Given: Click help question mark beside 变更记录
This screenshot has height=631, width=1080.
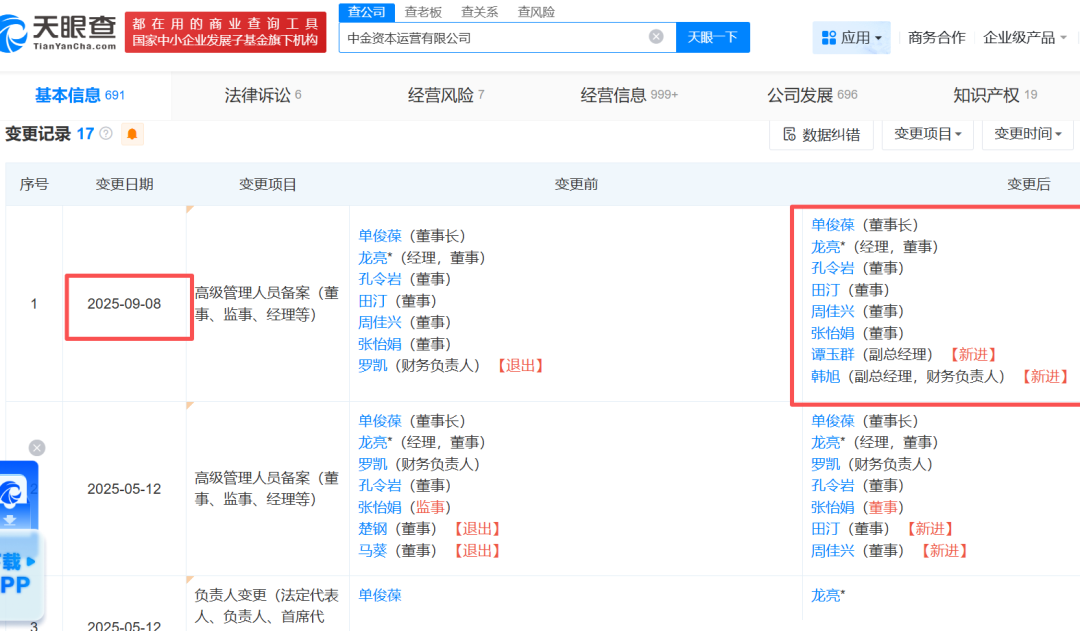Looking at the screenshot, I should coord(106,134).
